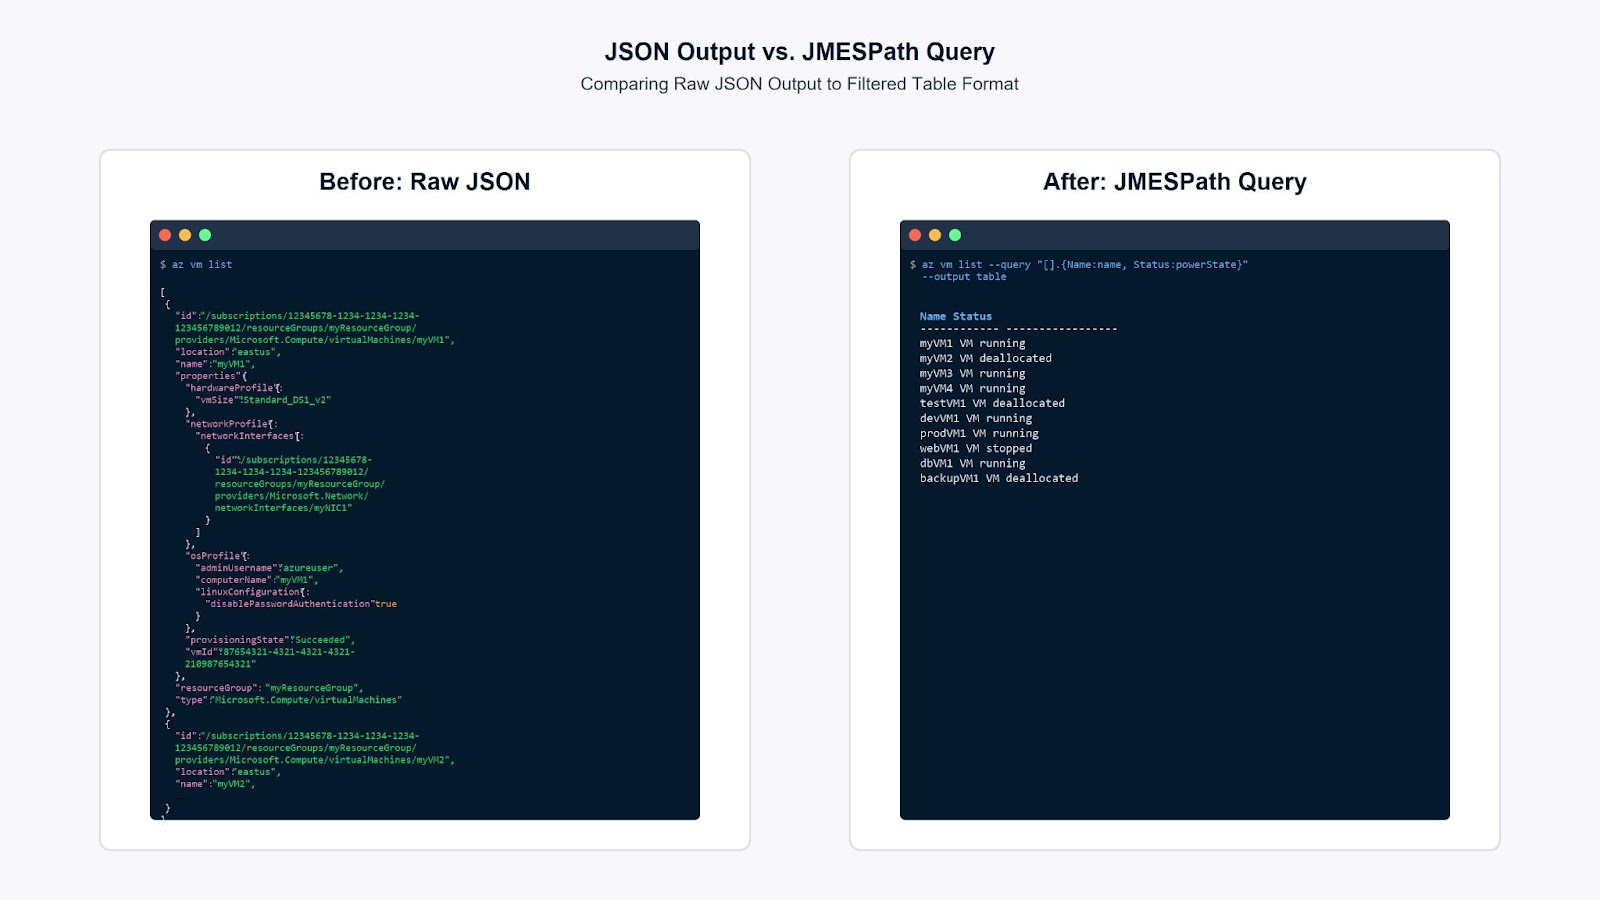
Task: Click the Name column header in the table
Action: [933, 315]
